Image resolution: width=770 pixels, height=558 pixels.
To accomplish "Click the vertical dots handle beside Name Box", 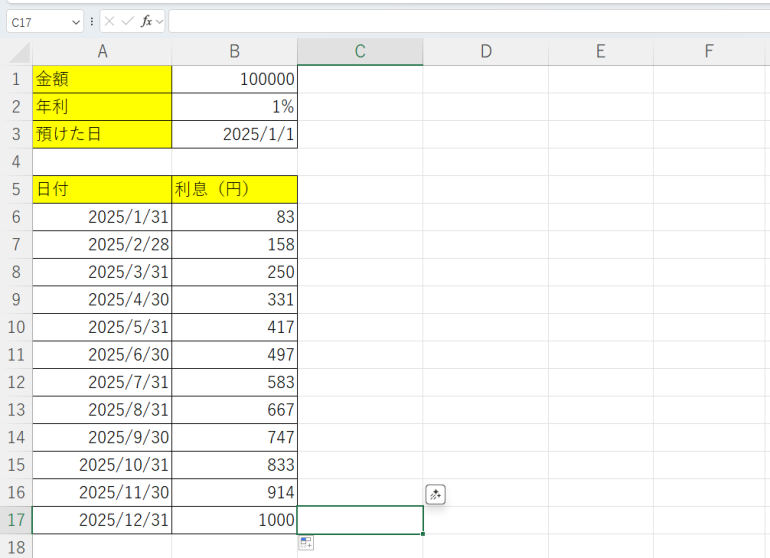I will tap(92, 21).
